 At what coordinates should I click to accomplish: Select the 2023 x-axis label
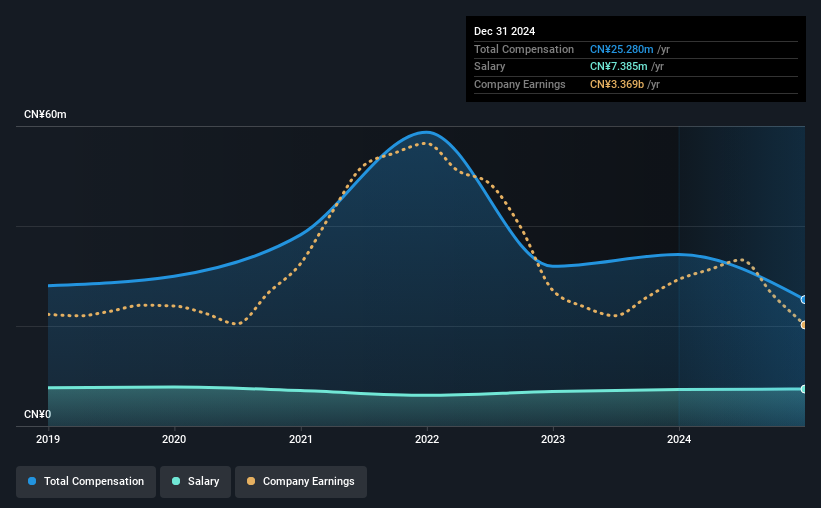point(553,439)
